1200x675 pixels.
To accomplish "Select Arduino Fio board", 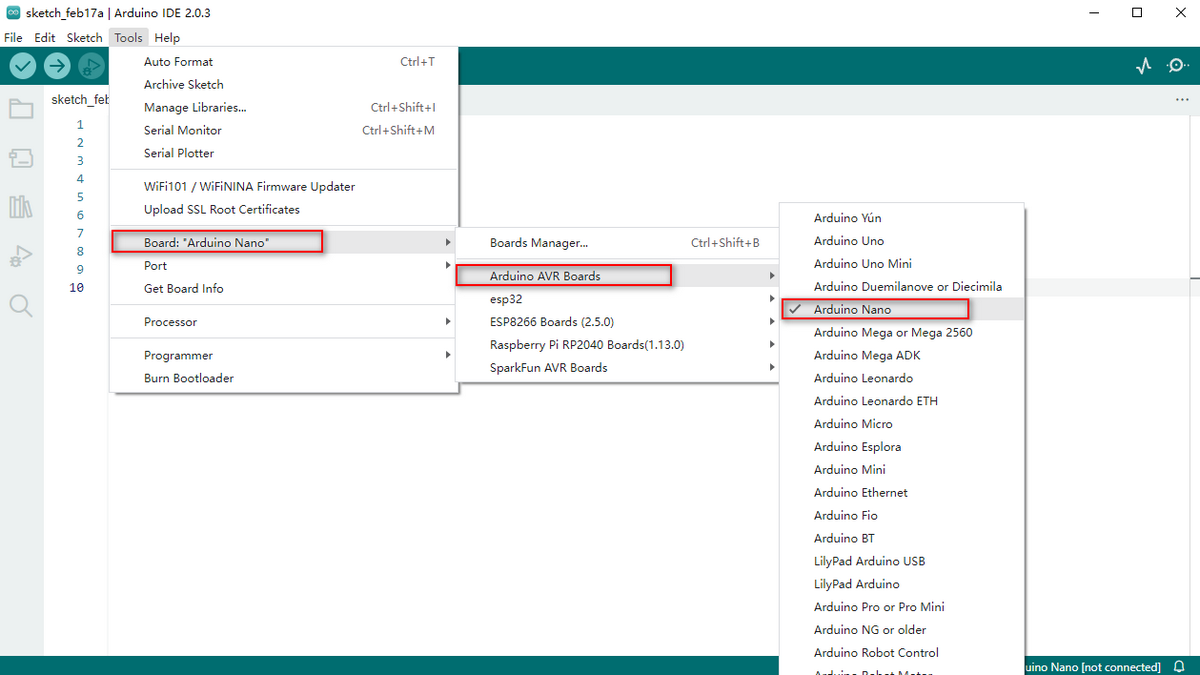I will click(902, 516).
